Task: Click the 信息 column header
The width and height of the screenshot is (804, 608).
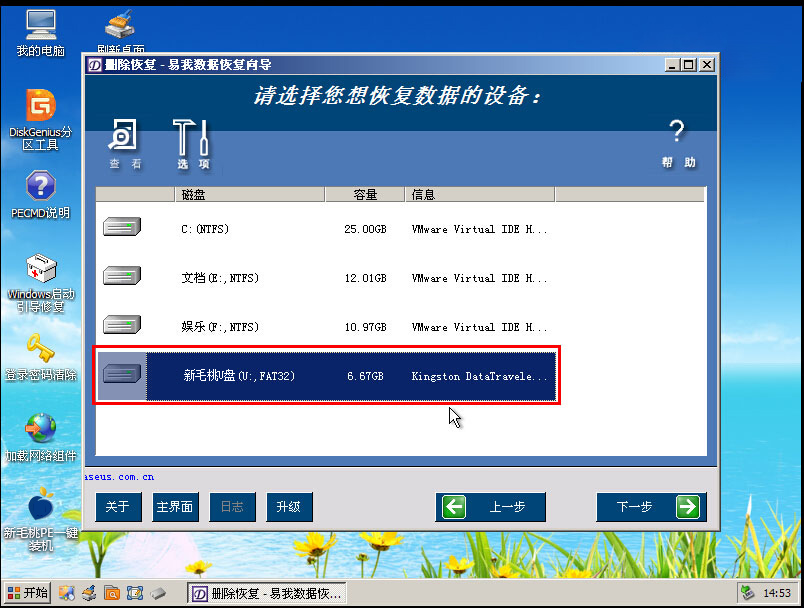Action: (480, 195)
